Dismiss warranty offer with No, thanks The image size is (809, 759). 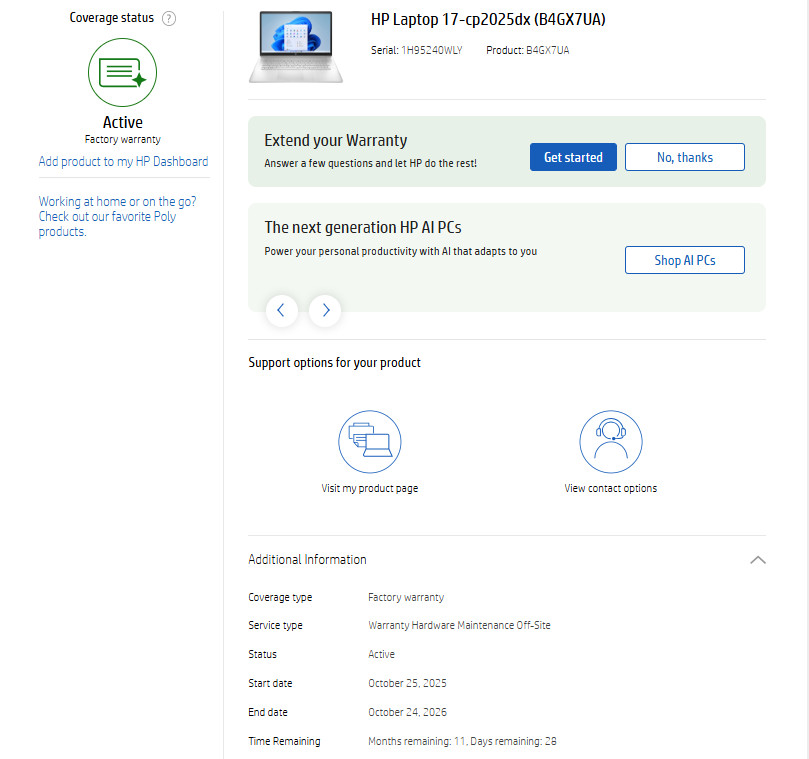685,157
